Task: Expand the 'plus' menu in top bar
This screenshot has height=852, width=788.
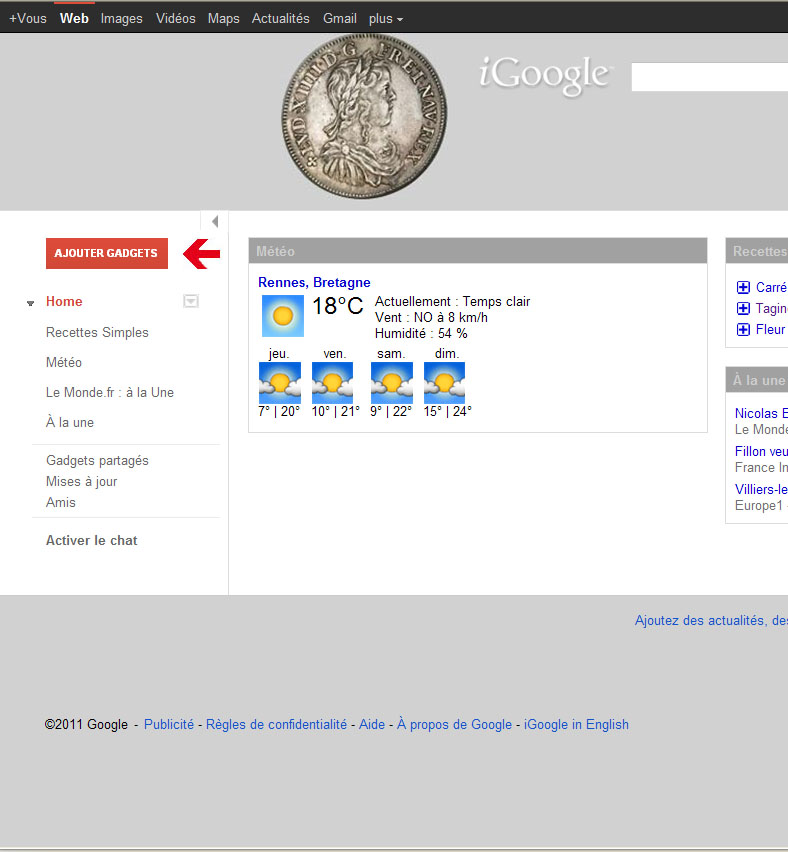Action: (x=386, y=19)
